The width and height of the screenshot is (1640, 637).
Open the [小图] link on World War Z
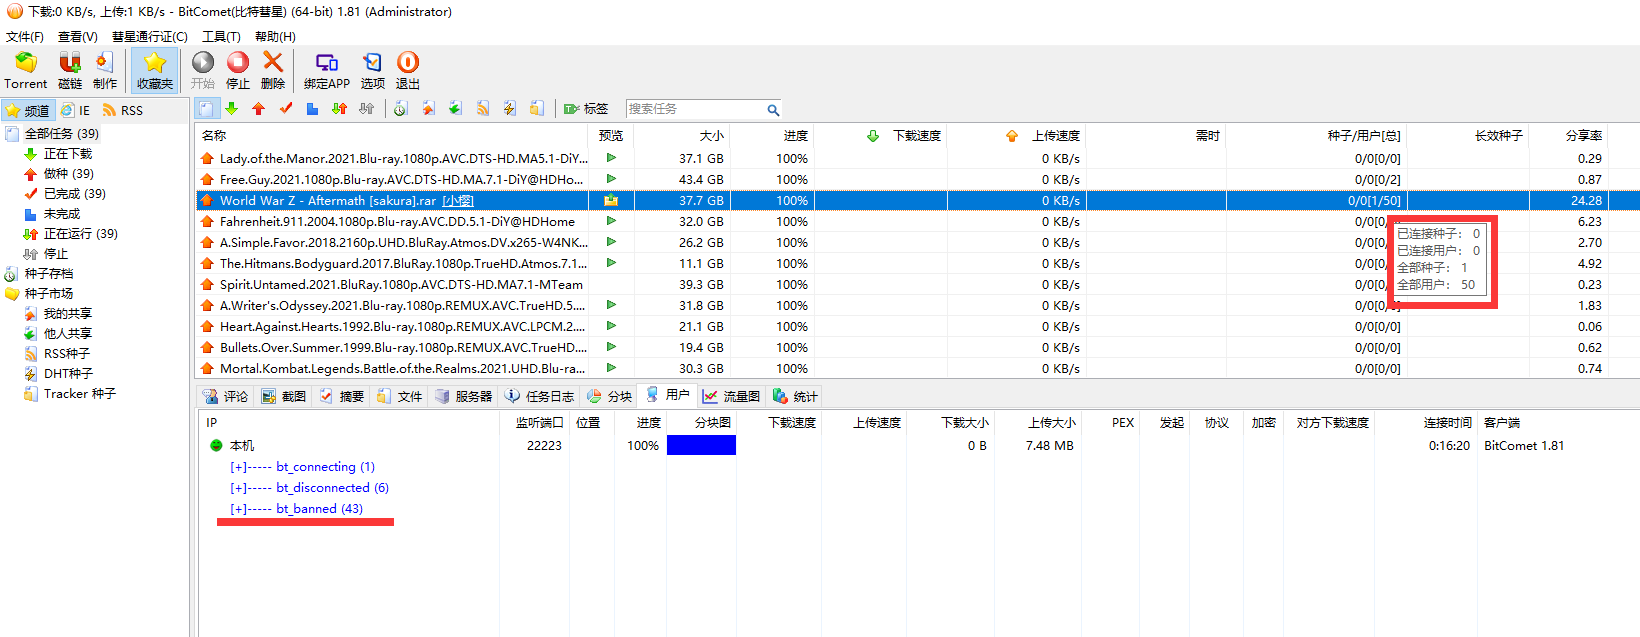458,201
